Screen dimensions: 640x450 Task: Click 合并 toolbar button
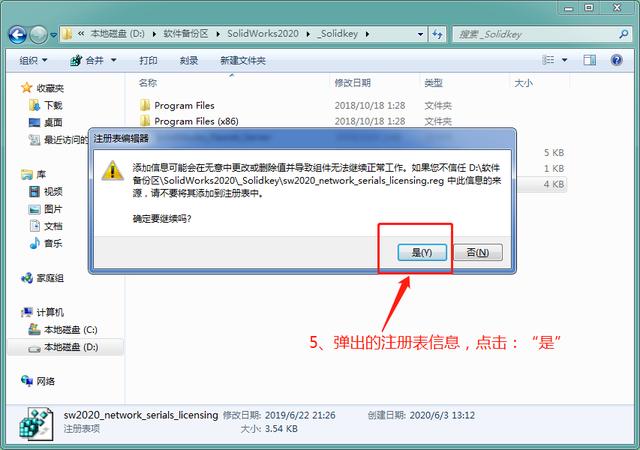pyautogui.click(x=87, y=60)
